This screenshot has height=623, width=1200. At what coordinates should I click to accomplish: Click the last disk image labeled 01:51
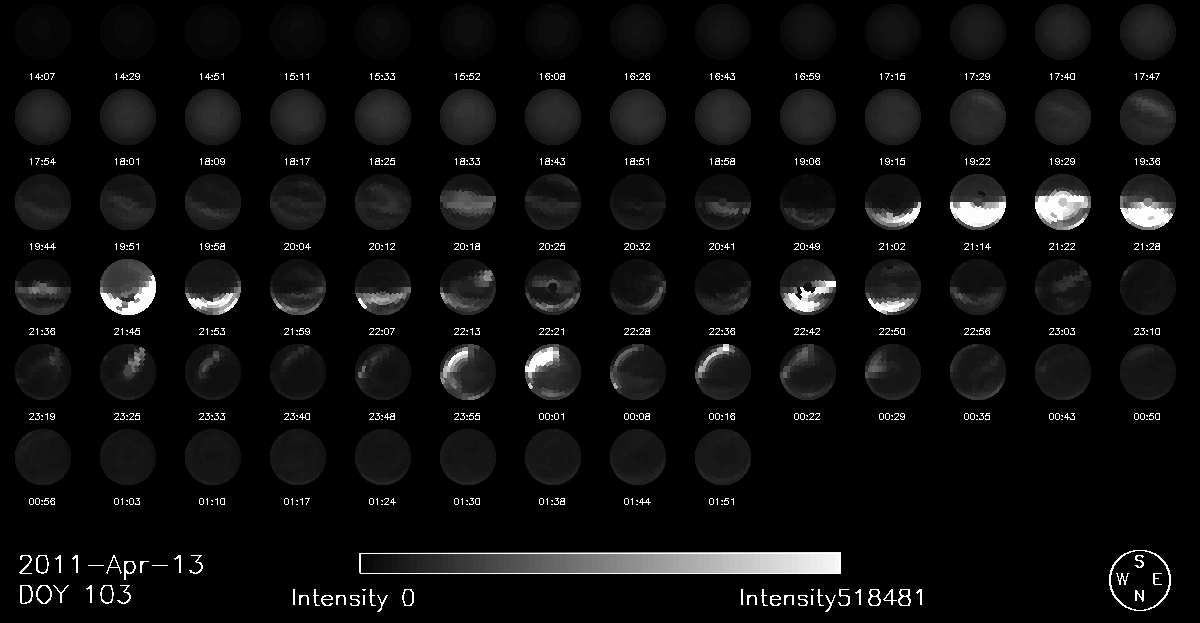[x=723, y=457]
